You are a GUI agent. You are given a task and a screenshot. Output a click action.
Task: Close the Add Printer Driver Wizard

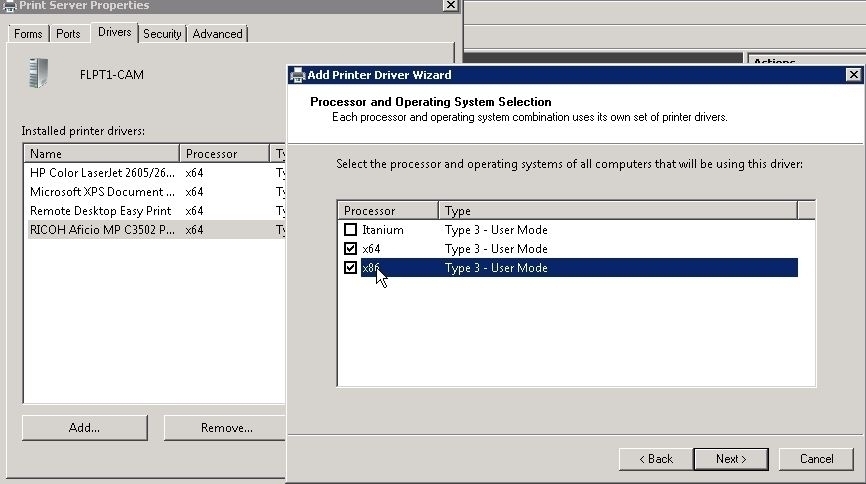(853, 75)
